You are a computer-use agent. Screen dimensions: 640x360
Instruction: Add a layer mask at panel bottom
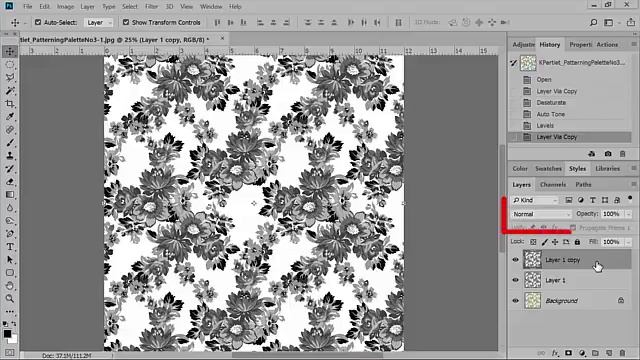569,353
